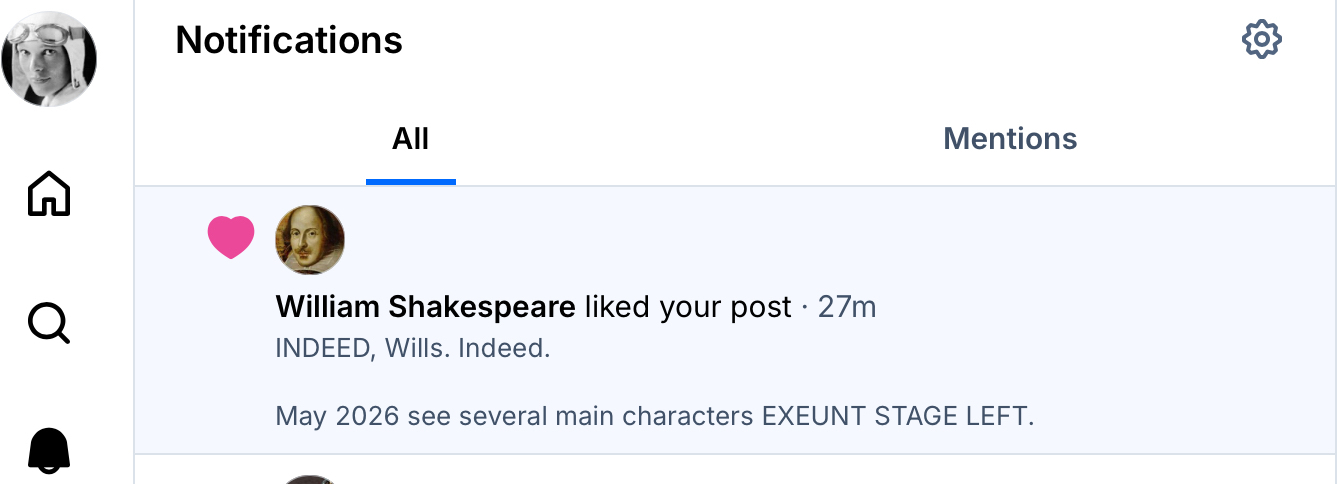Click the Notifications bell icon in sidebar
The height and width of the screenshot is (484, 1341).
point(49,451)
